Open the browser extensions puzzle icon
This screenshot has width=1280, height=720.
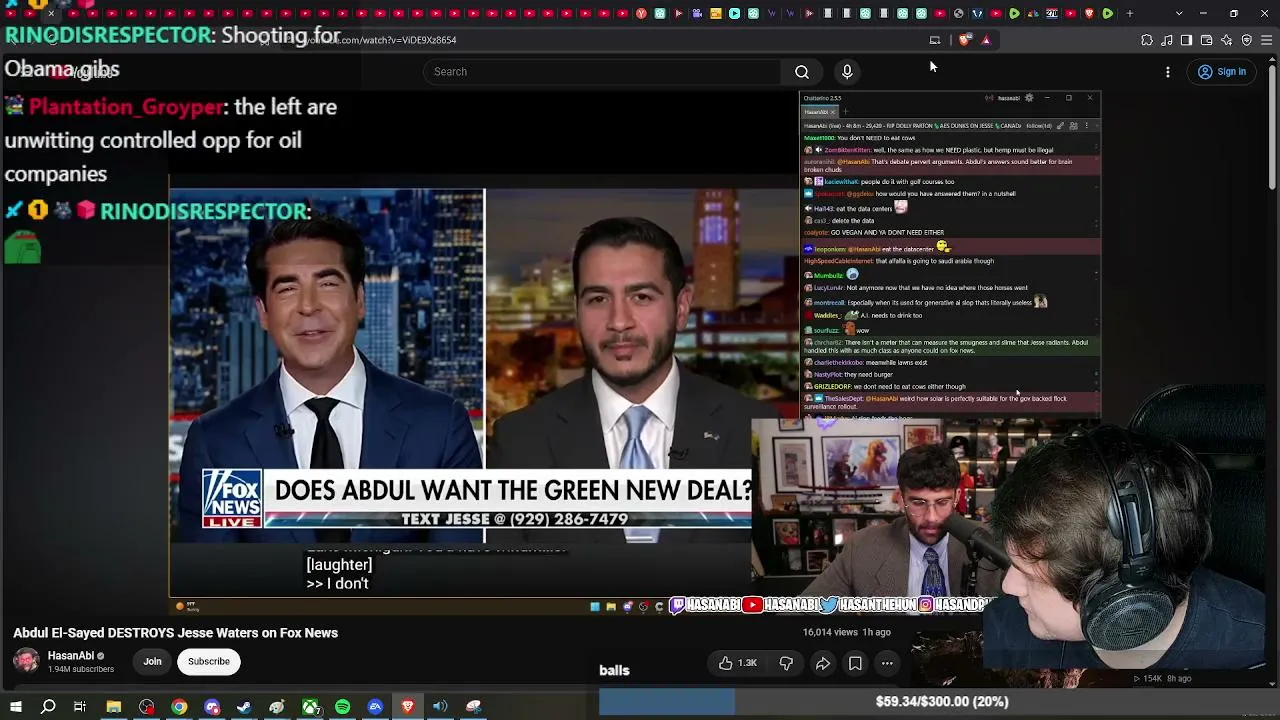[x=1147, y=40]
